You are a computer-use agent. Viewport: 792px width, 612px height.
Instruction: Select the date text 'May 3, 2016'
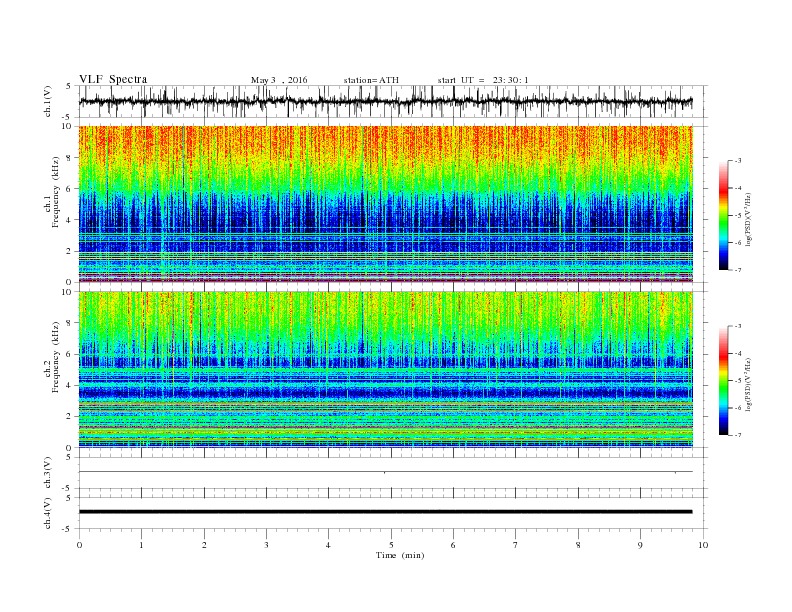tap(279, 80)
